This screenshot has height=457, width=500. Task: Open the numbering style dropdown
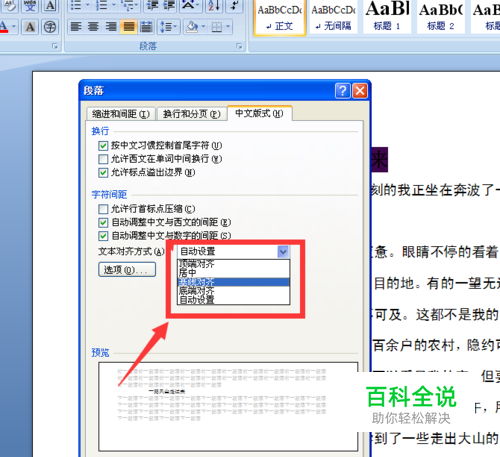click(x=113, y=6)
